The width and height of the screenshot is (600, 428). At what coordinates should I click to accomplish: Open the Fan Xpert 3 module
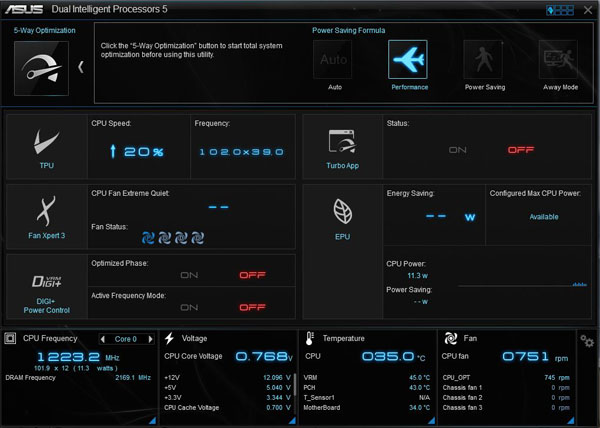coord(46,216)
